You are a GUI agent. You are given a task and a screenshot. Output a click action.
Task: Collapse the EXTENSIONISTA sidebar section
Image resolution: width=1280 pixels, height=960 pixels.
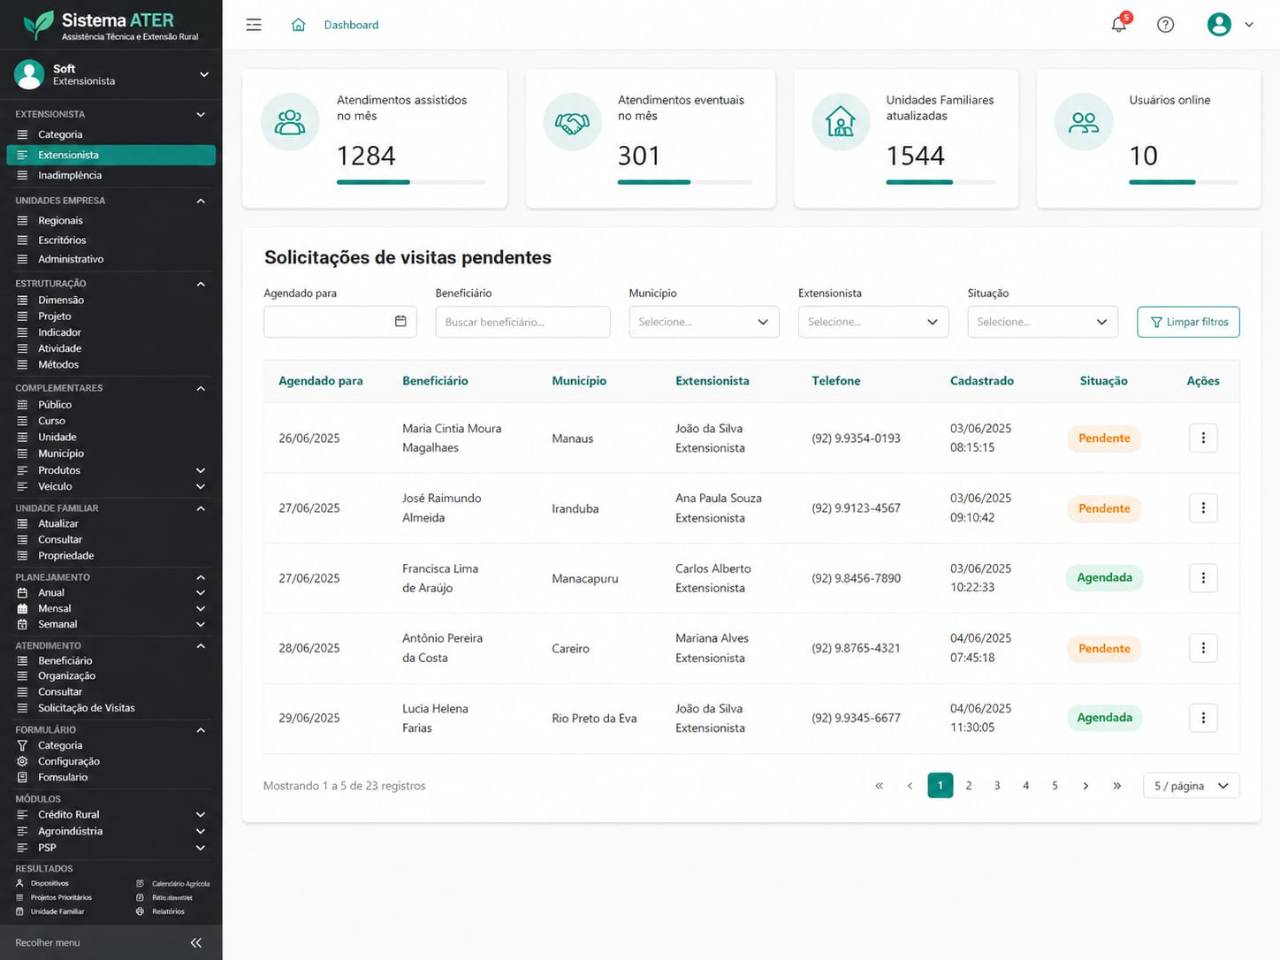201,115
